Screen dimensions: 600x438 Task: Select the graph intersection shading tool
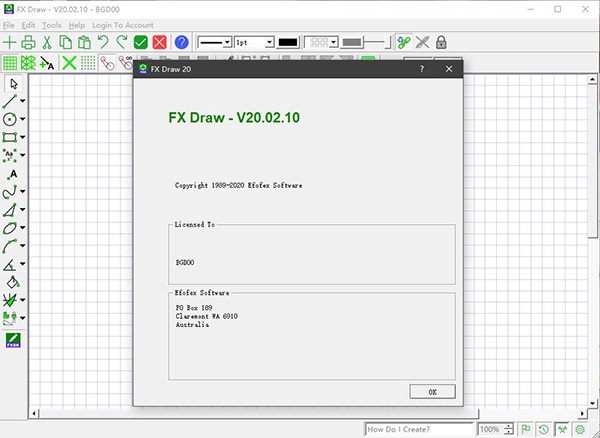(10, 300)
